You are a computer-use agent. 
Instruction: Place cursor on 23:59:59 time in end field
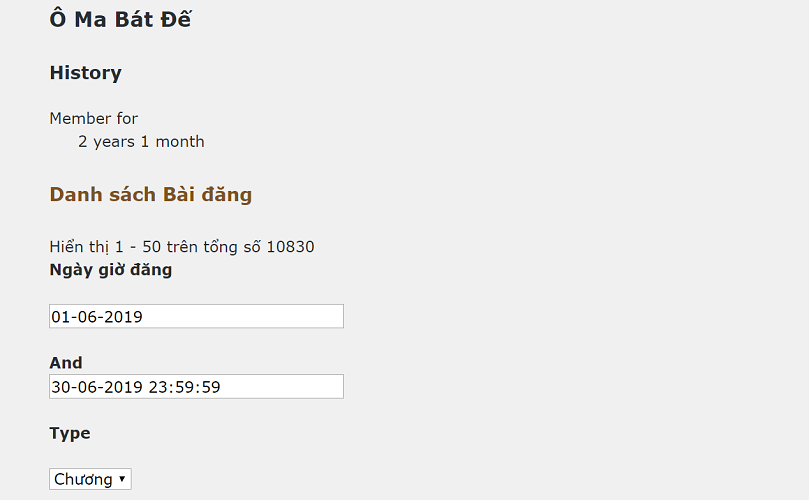[184, 387]
